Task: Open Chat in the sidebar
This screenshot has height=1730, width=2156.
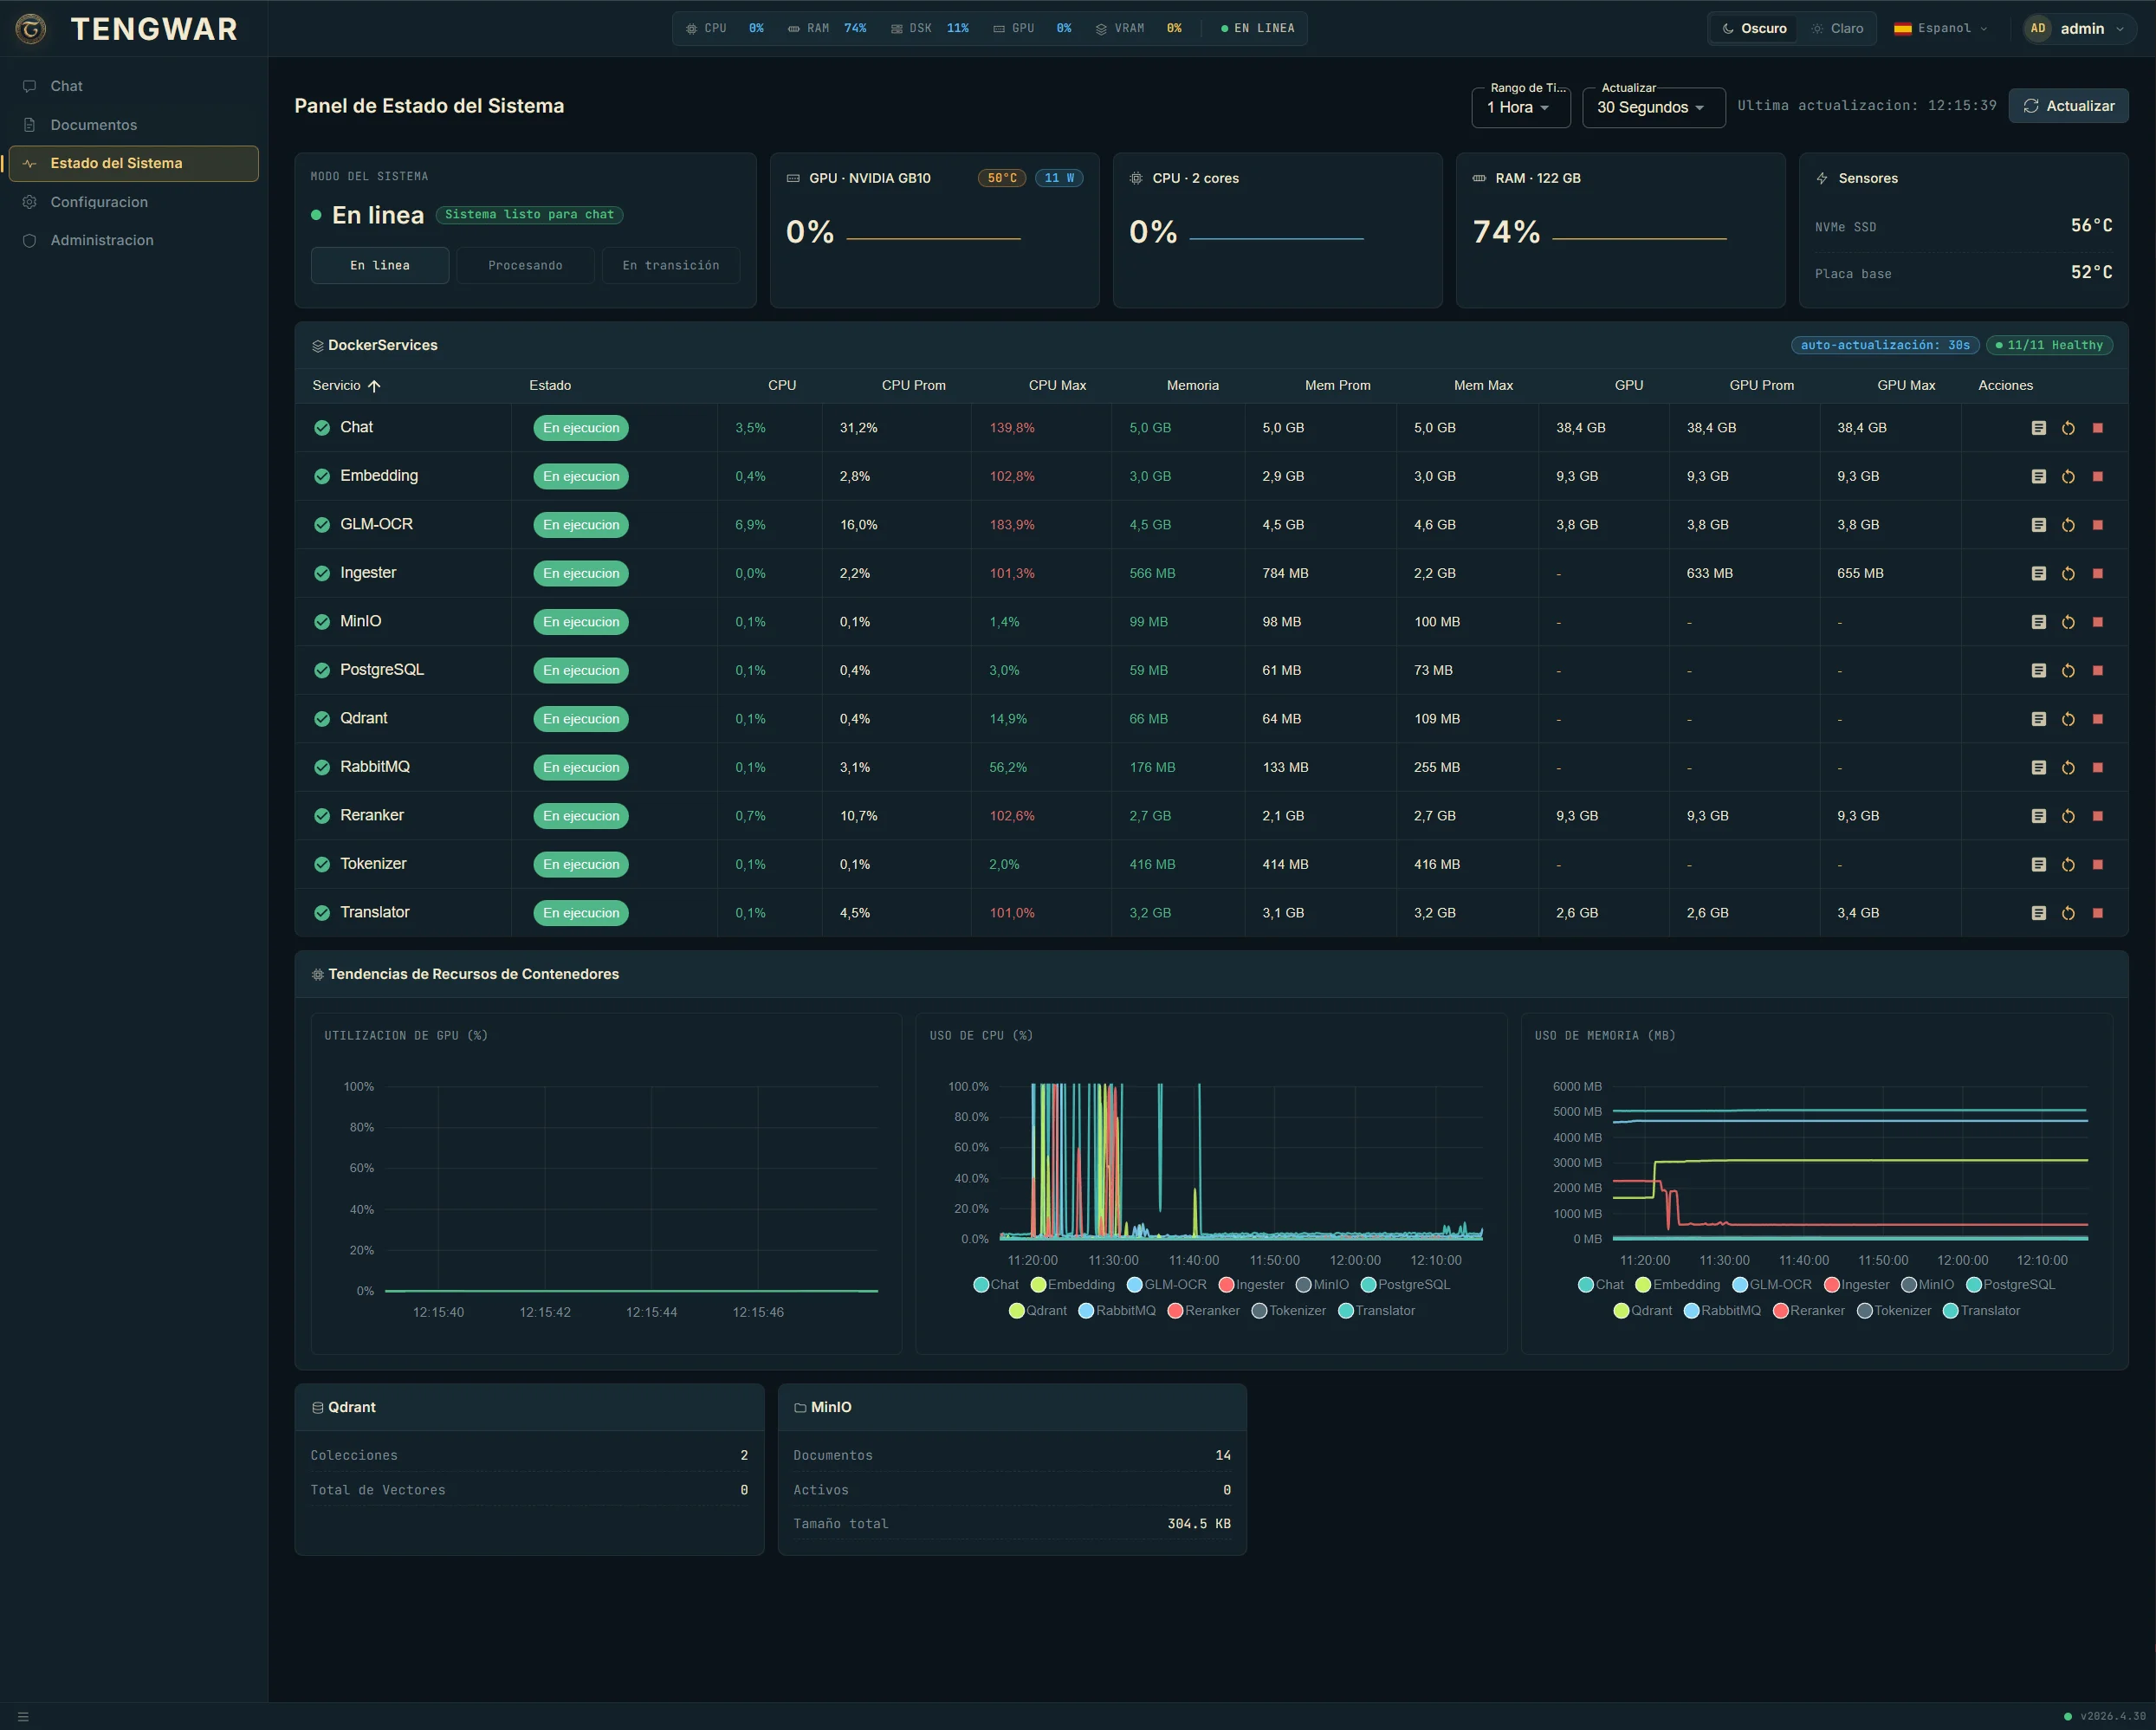Action: (134, 86)
